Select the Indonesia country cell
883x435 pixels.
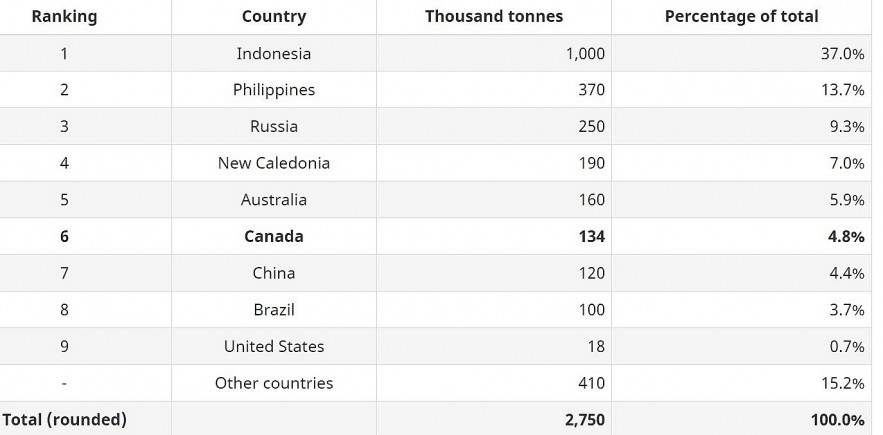(x=274, y=53)
